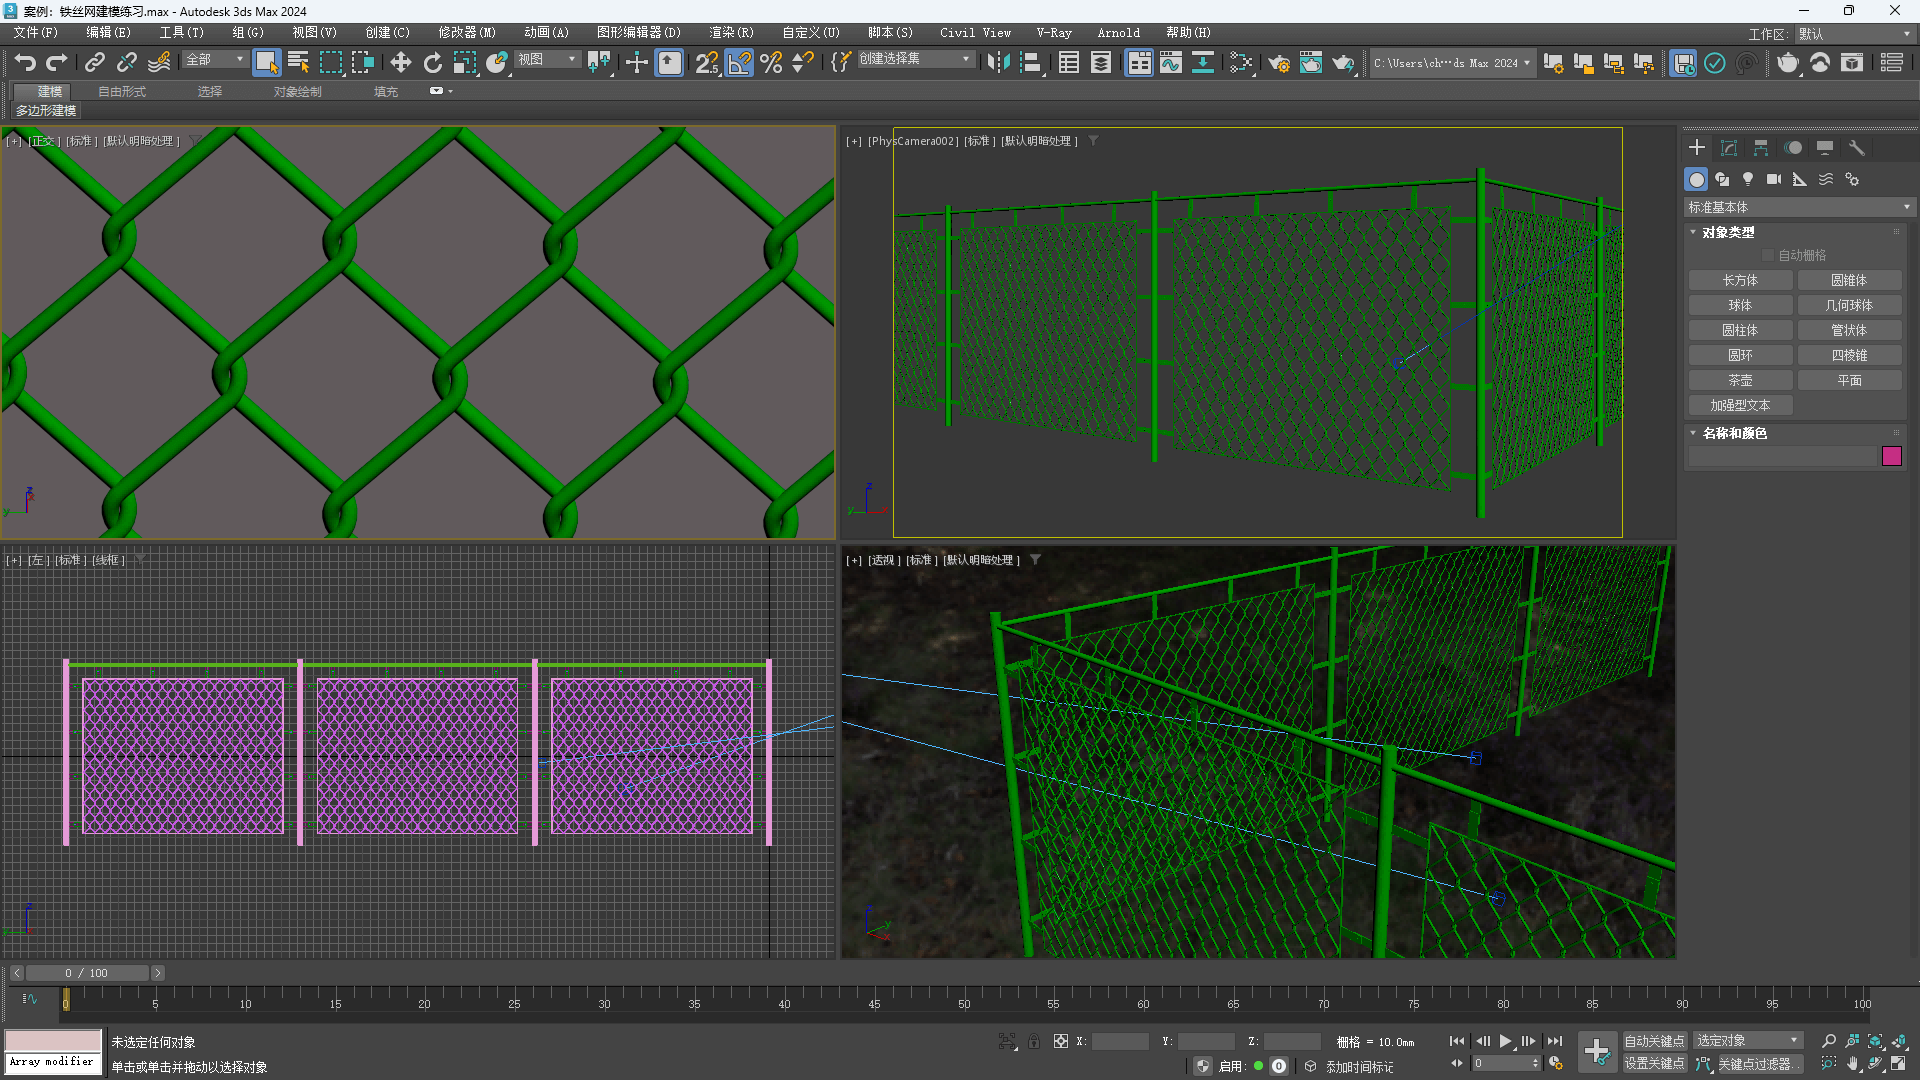The width and height of the screenshot is (1920, 1080).
Task: Click the 加强型文本 button
Action: point(1740,405)
